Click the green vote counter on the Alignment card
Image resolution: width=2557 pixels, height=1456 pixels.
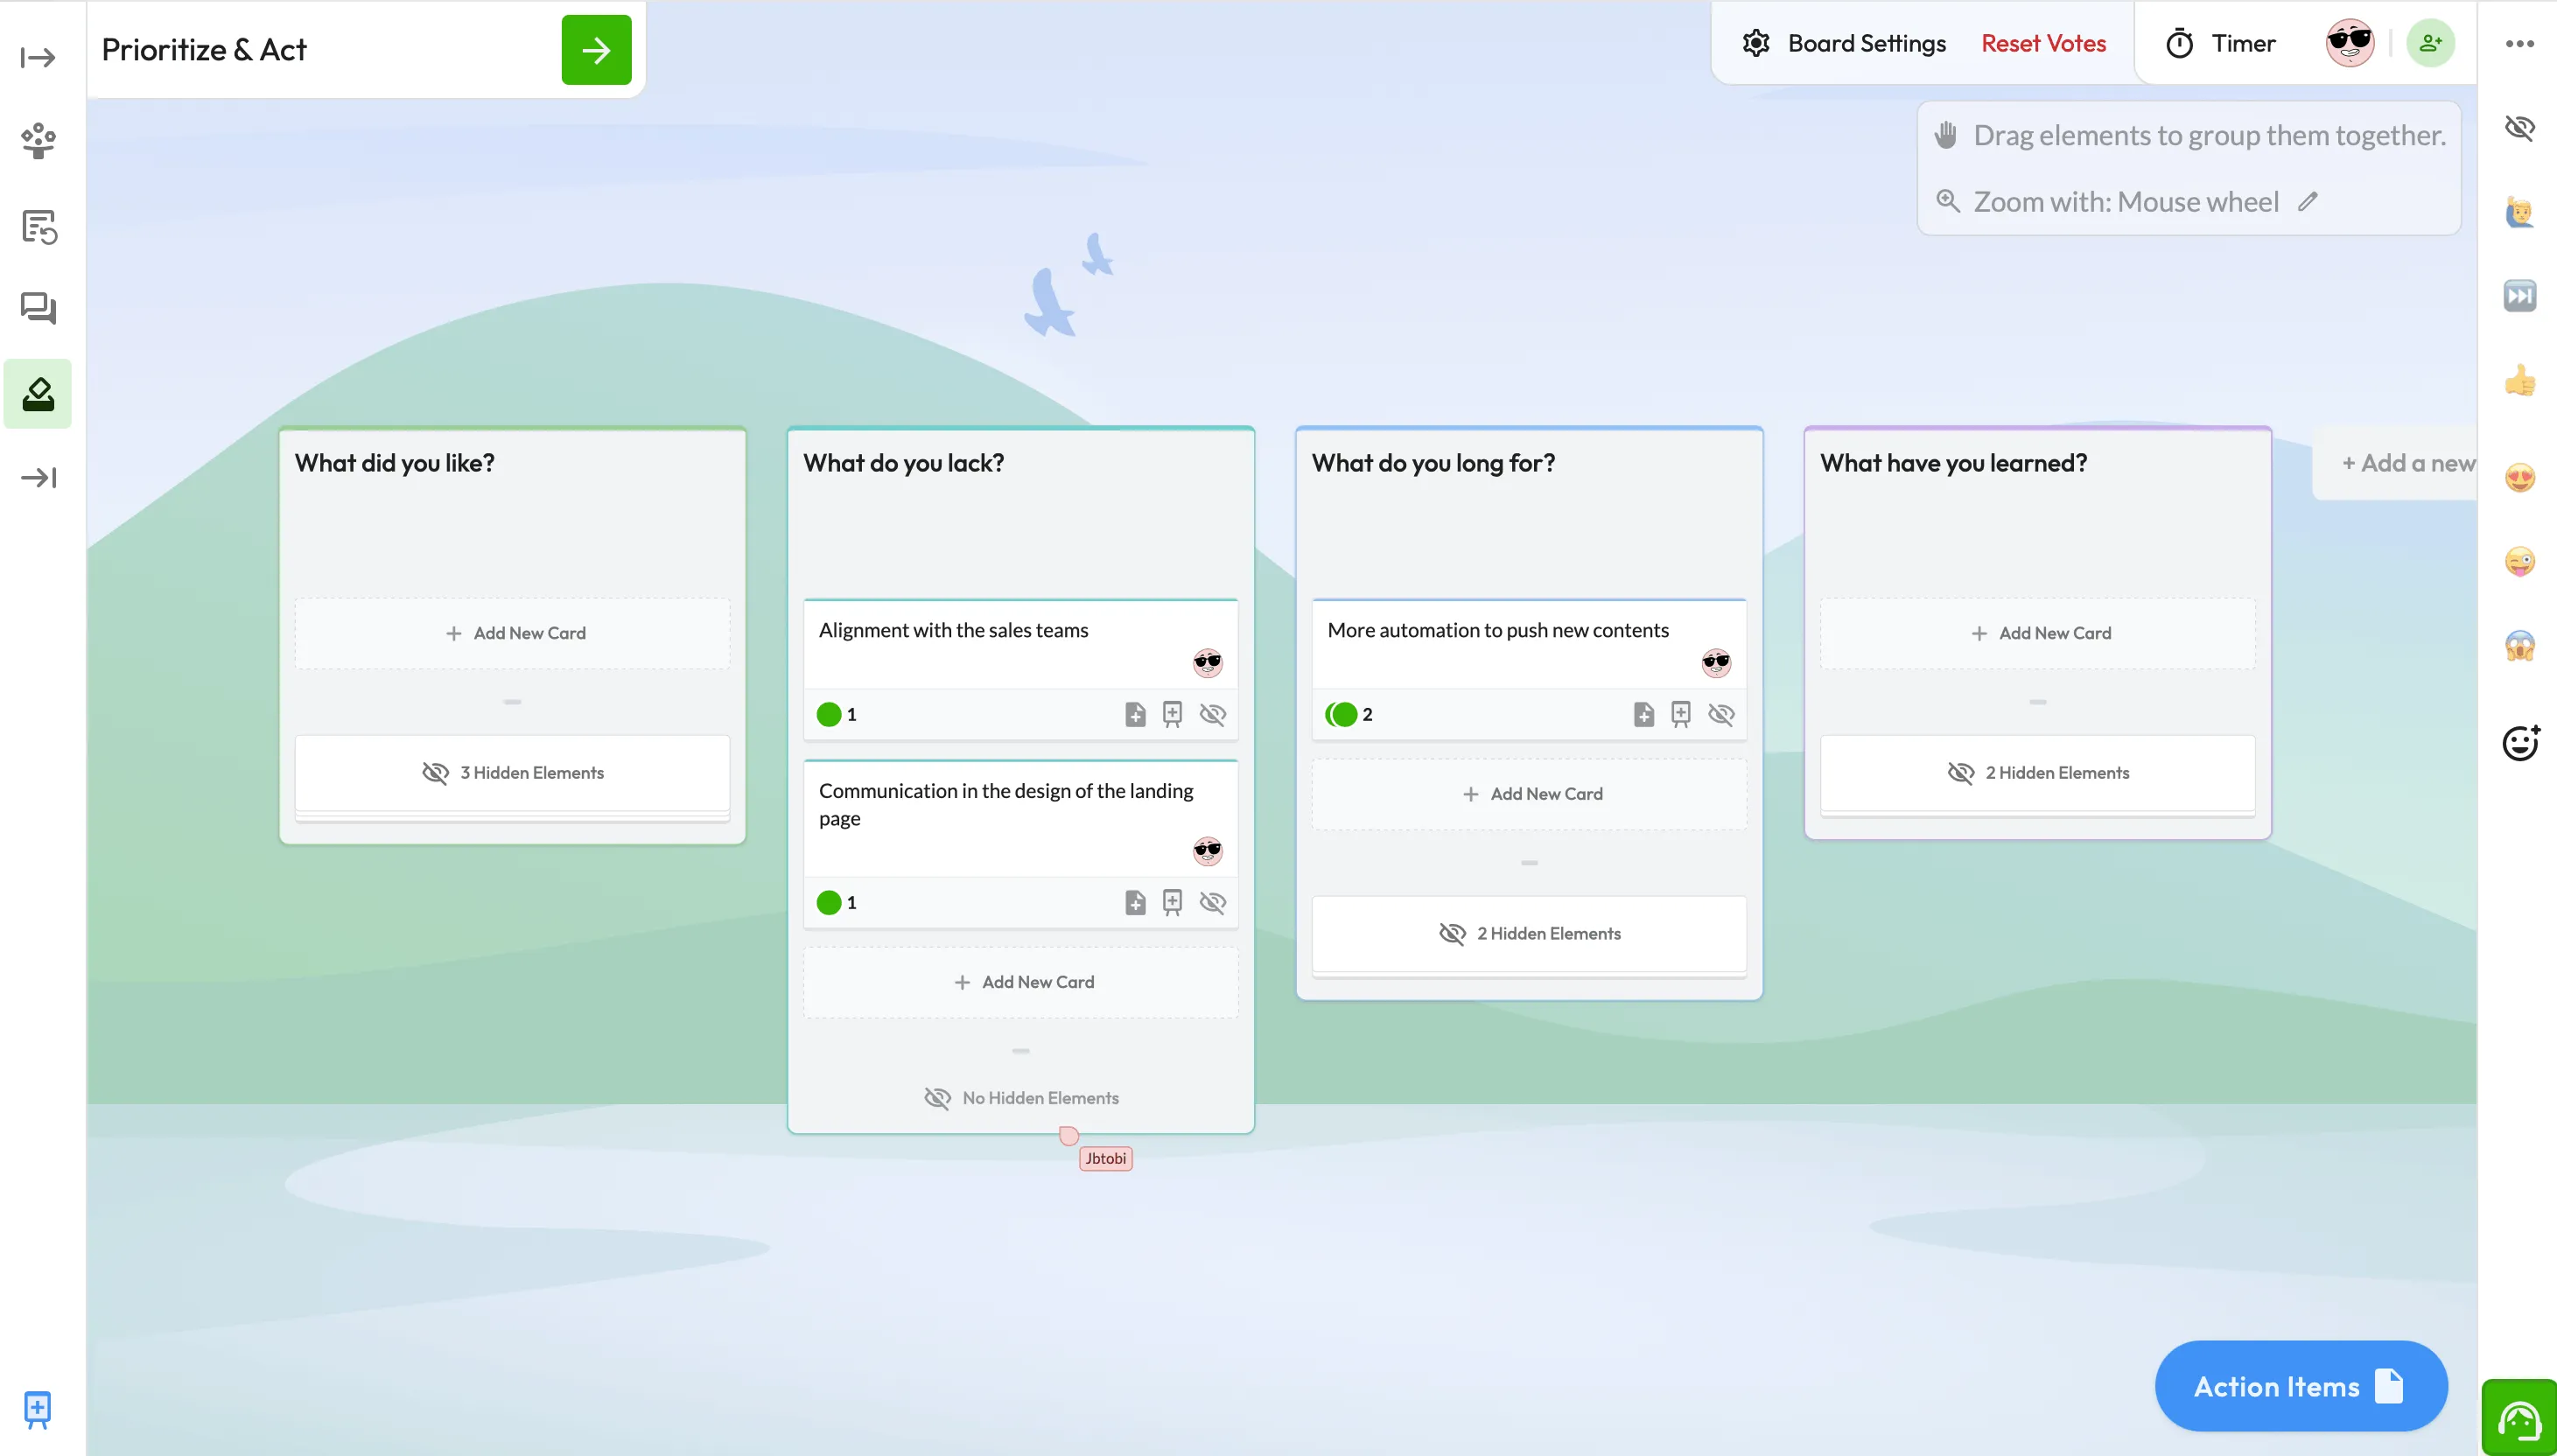(830, 713)
